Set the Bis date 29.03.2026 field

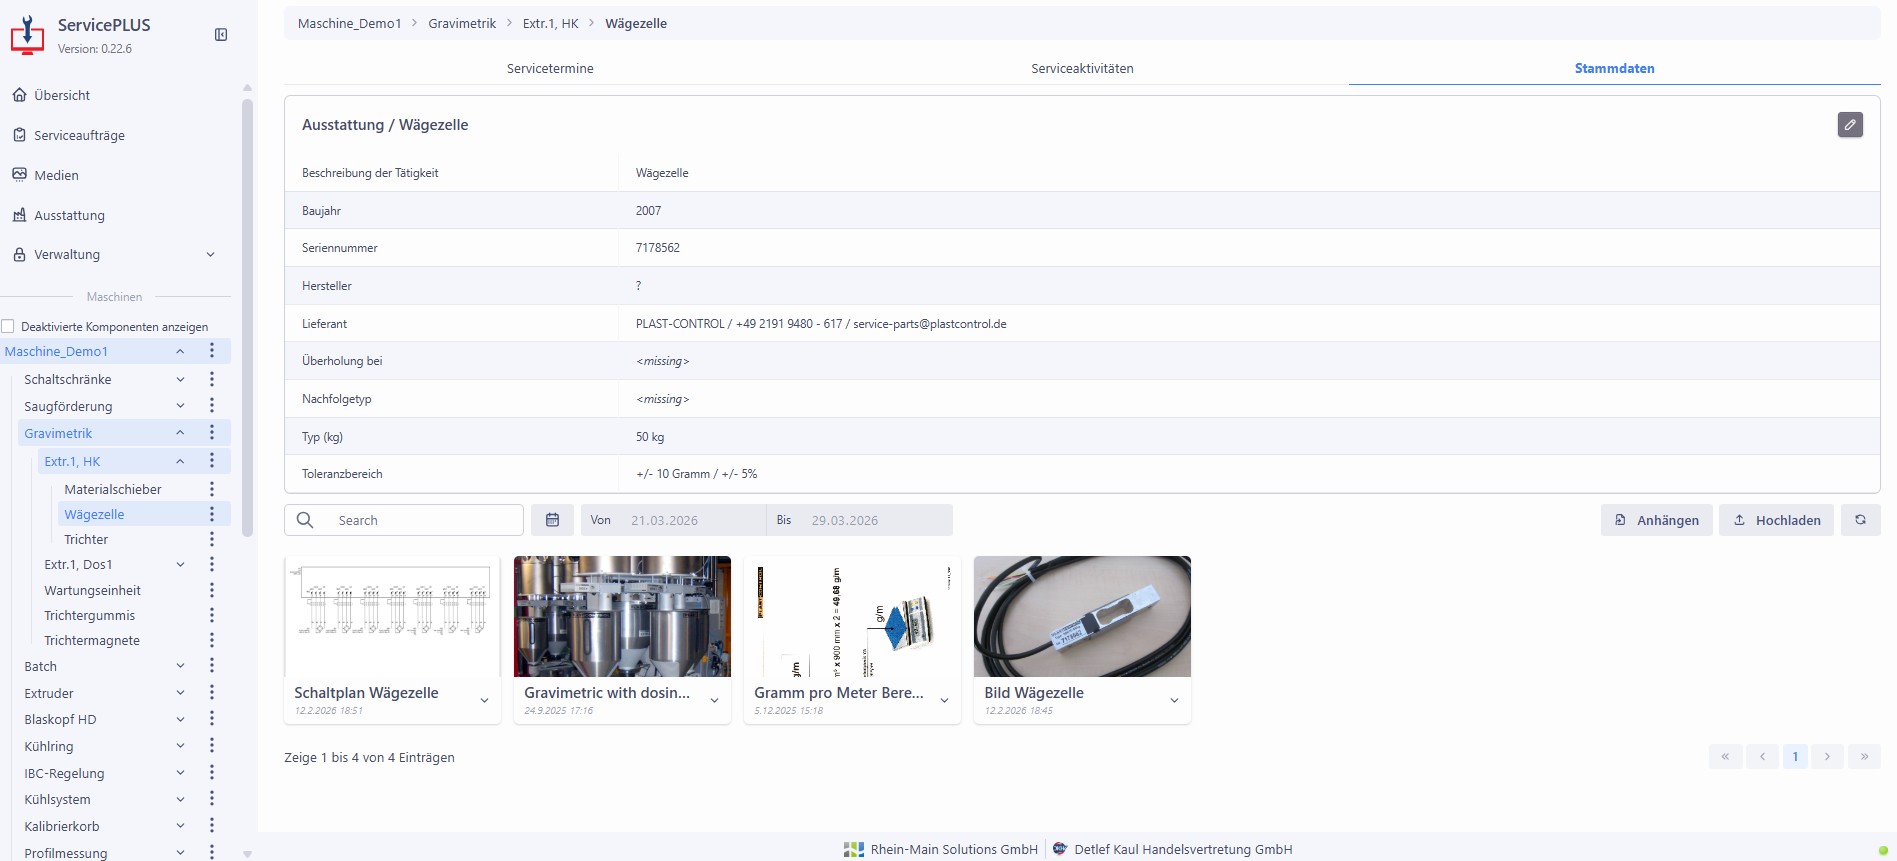coord(875,520)
